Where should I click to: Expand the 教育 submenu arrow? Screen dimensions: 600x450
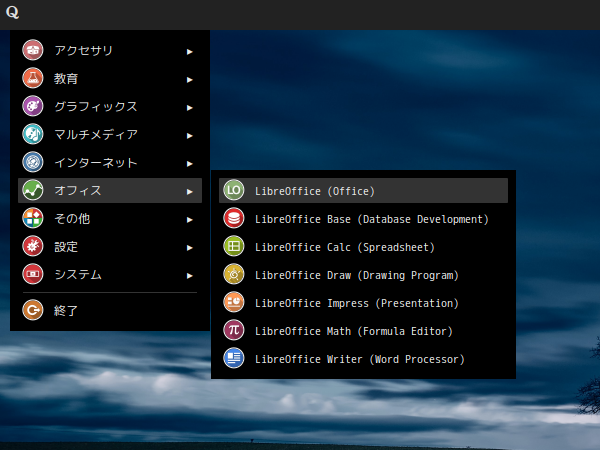[x=189, y=80]
